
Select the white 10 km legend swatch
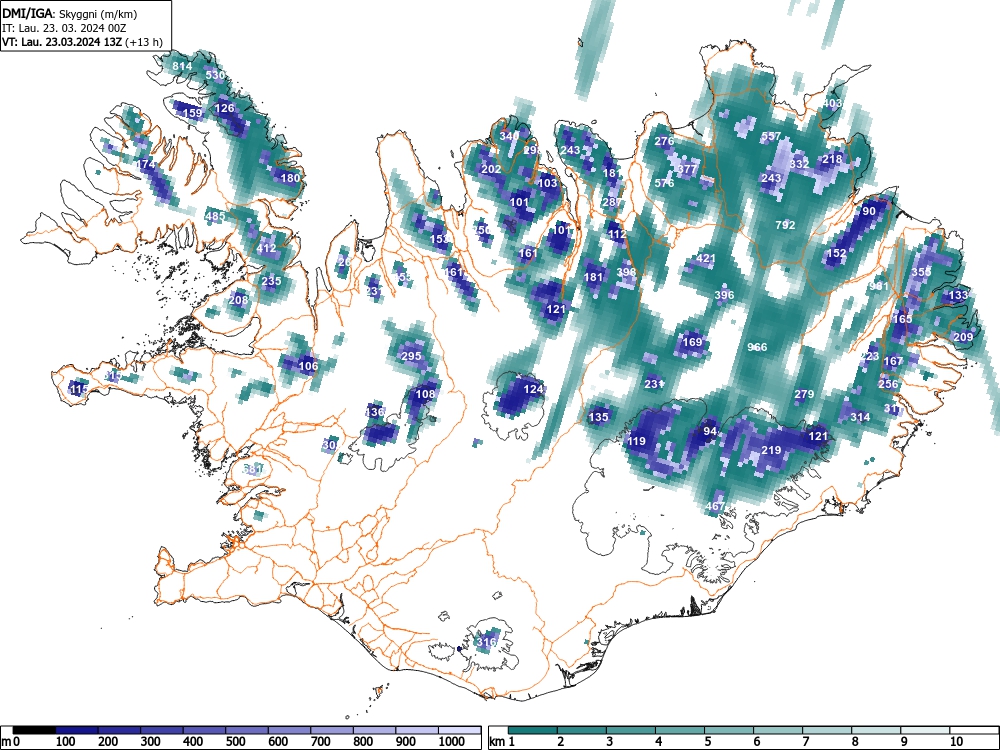973,730
